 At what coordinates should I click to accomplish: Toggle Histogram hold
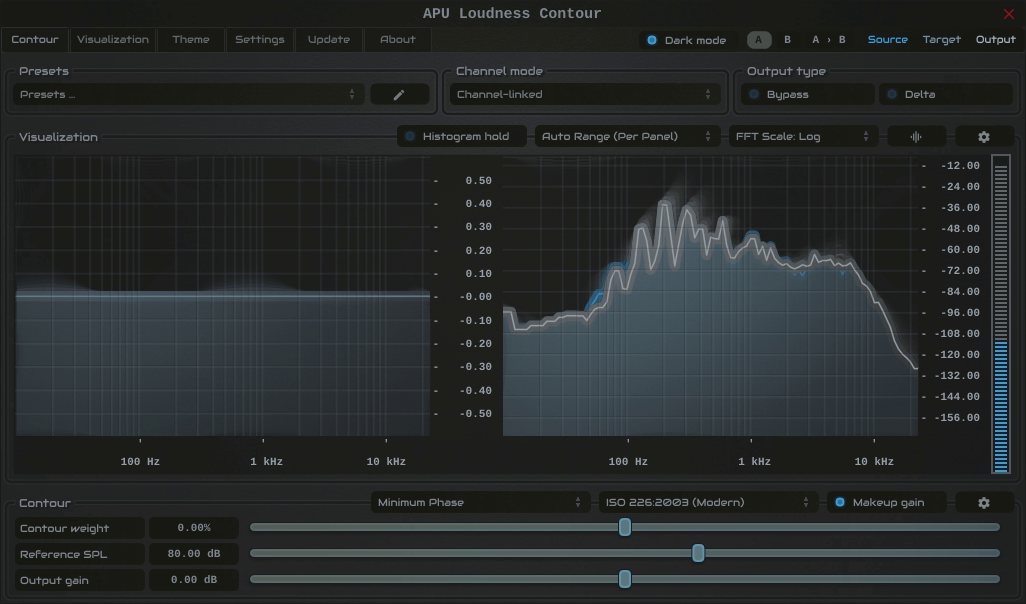click(x=462, y=136)
